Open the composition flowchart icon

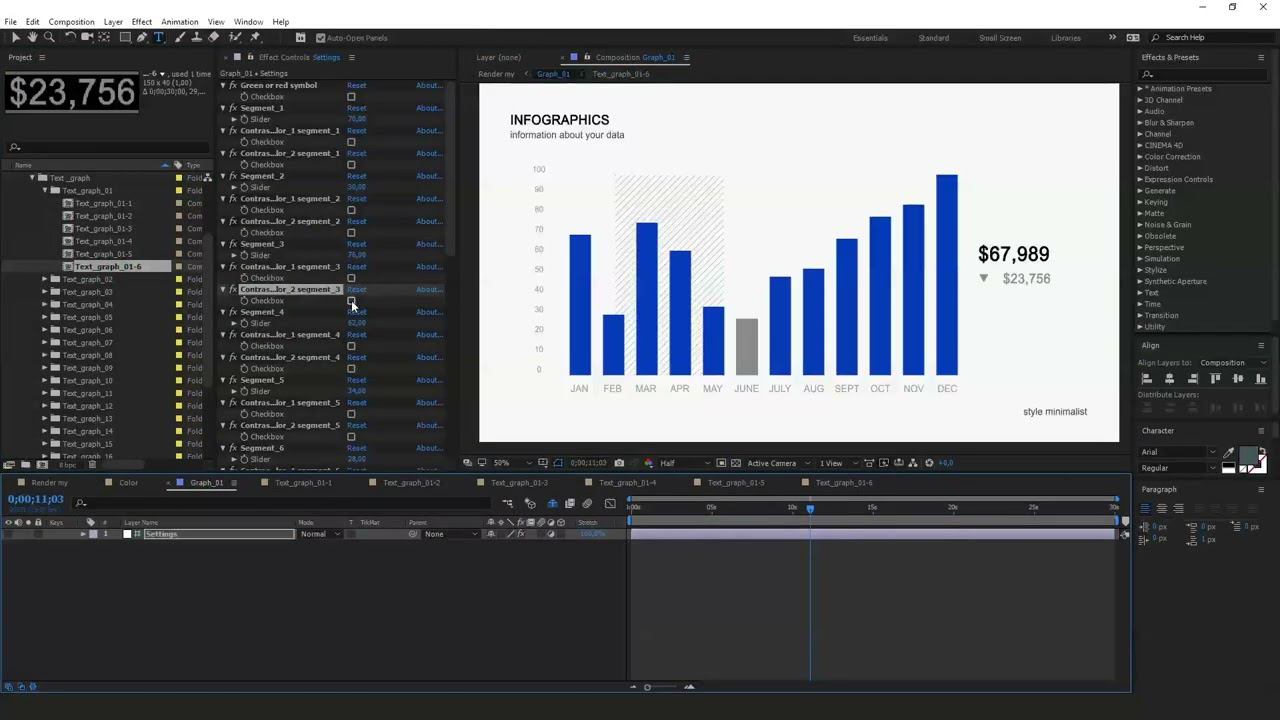tap(913, 463)
